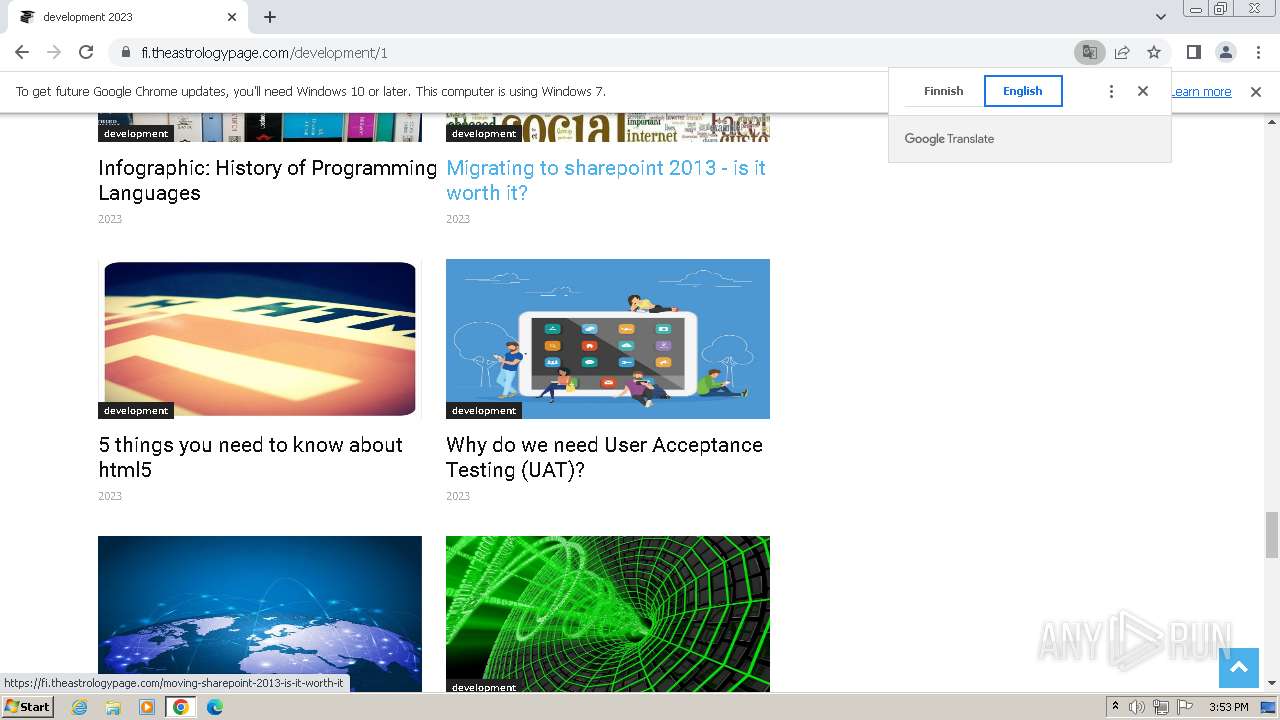Screen dimensions: 1280x720
Task: Open Migrating to sharepoint 2013 article
Action: click(x=606, y=180)
